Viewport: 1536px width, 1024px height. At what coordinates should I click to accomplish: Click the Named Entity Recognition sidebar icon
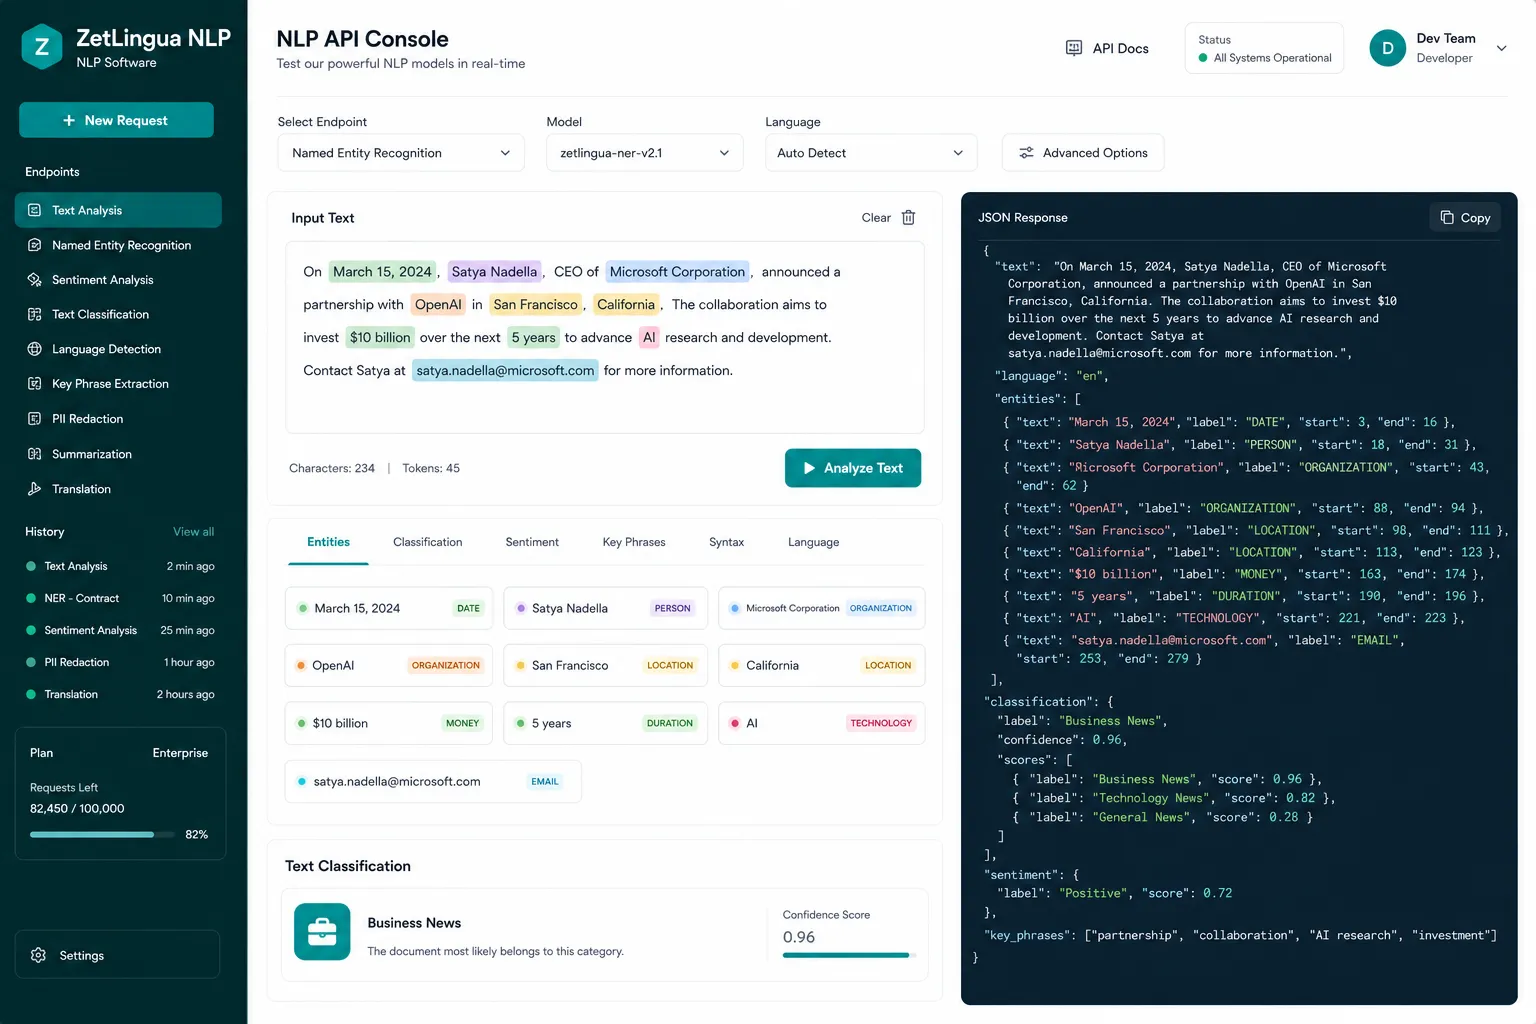click(x=35, y=245)
